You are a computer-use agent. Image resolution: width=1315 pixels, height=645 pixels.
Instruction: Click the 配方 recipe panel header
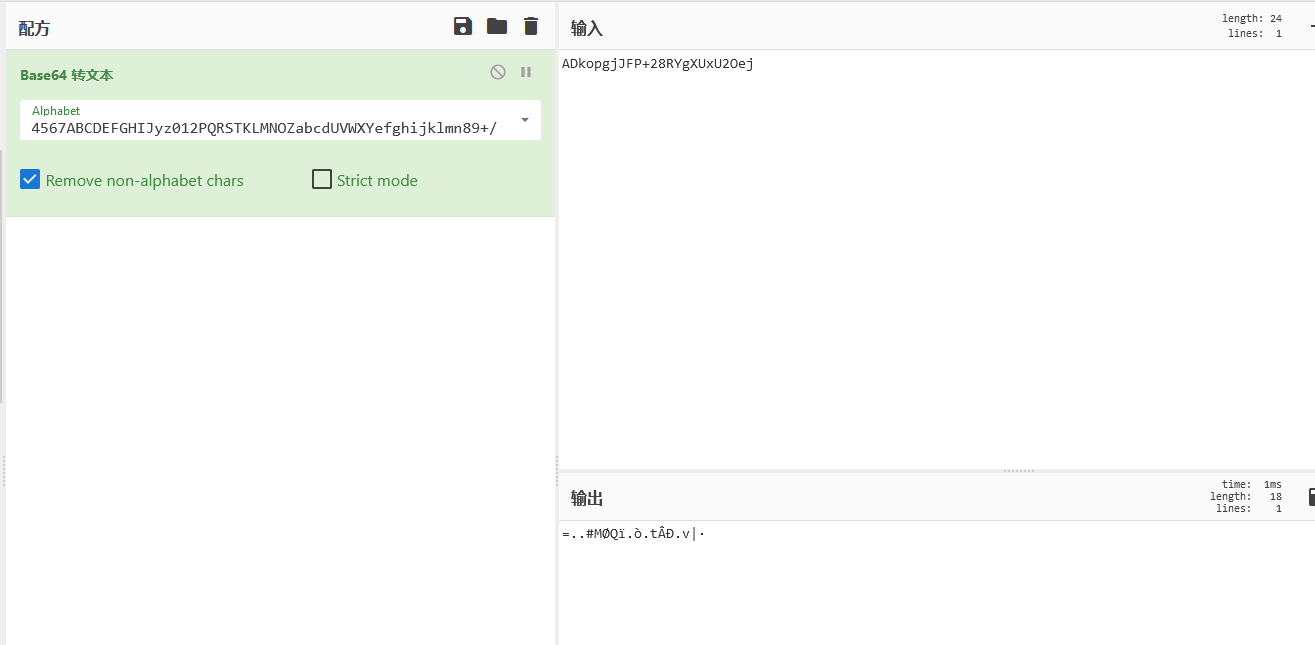click(34, 28)
